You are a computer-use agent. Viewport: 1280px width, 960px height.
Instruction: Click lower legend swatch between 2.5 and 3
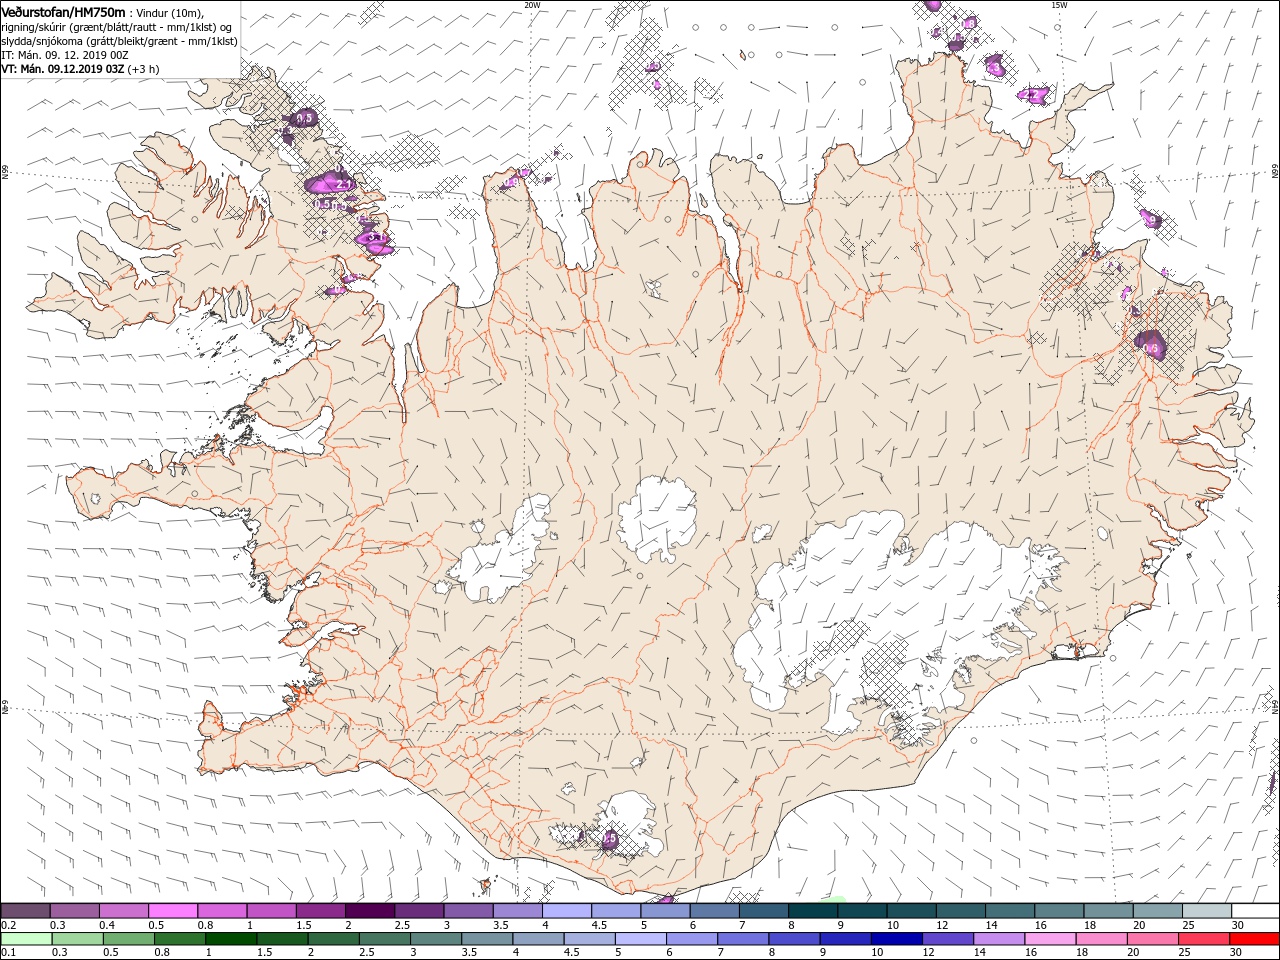click(384, 940)
